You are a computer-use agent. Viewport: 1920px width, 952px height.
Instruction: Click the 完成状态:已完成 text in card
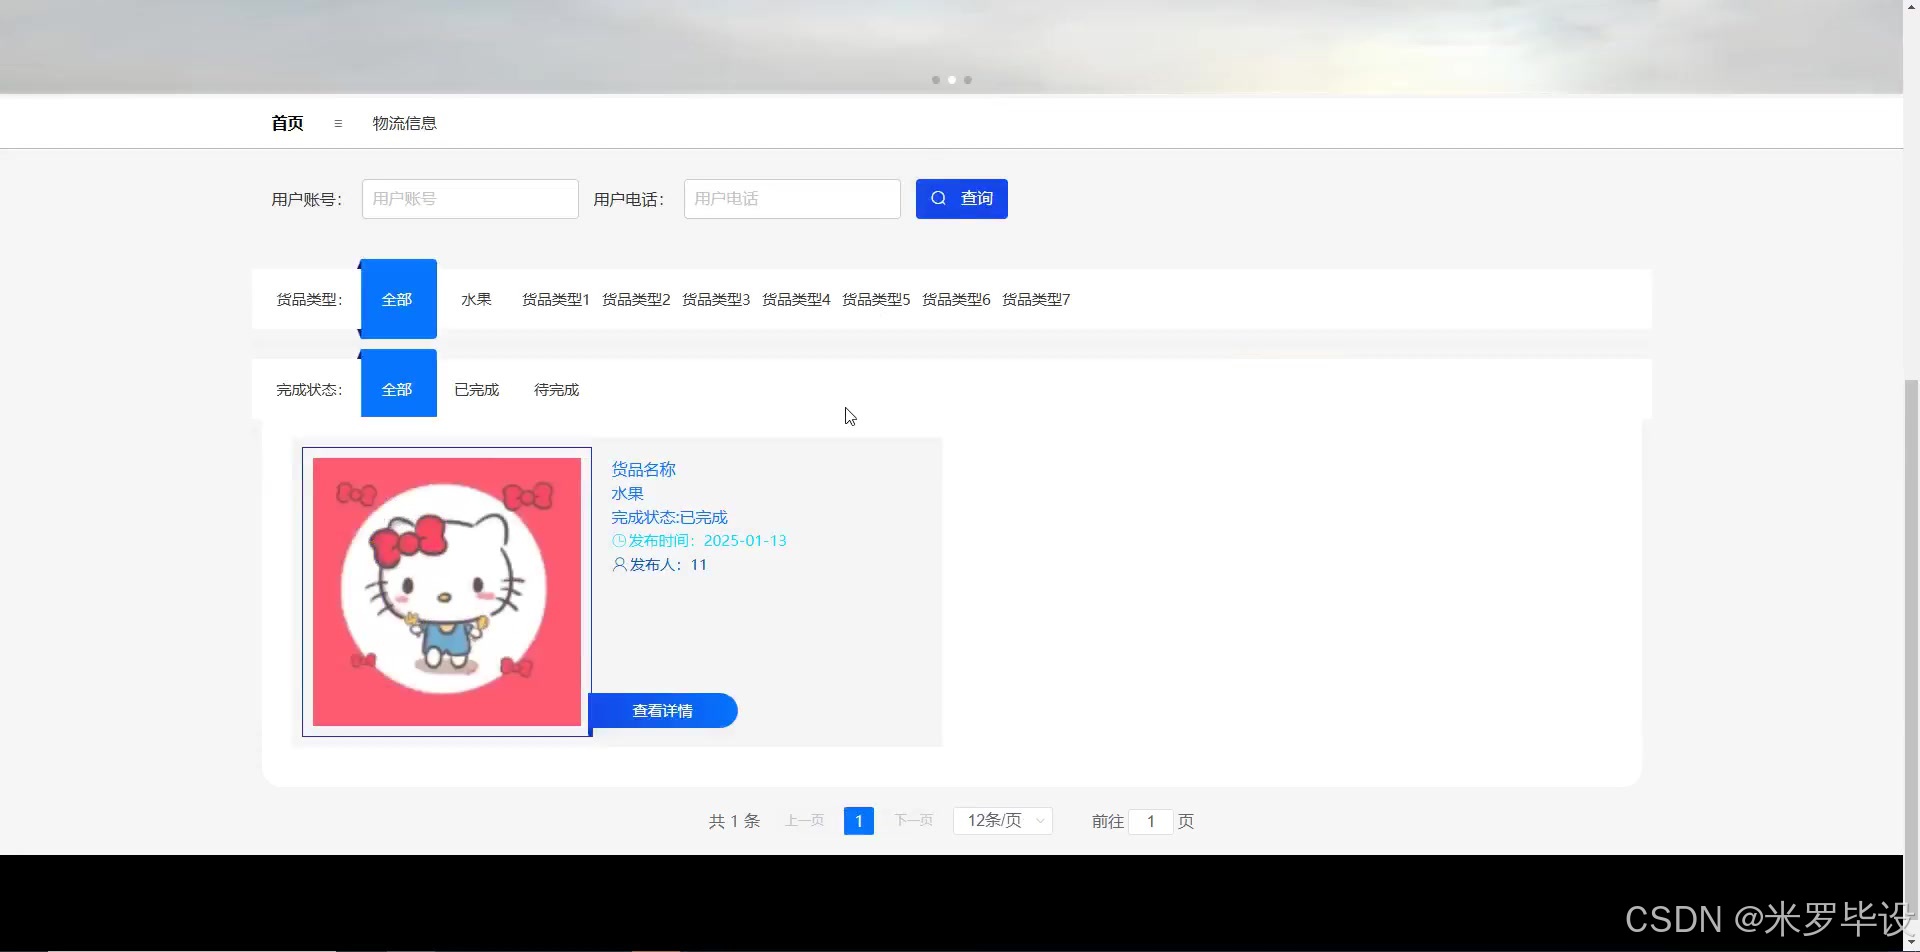(x=669, y=517)
